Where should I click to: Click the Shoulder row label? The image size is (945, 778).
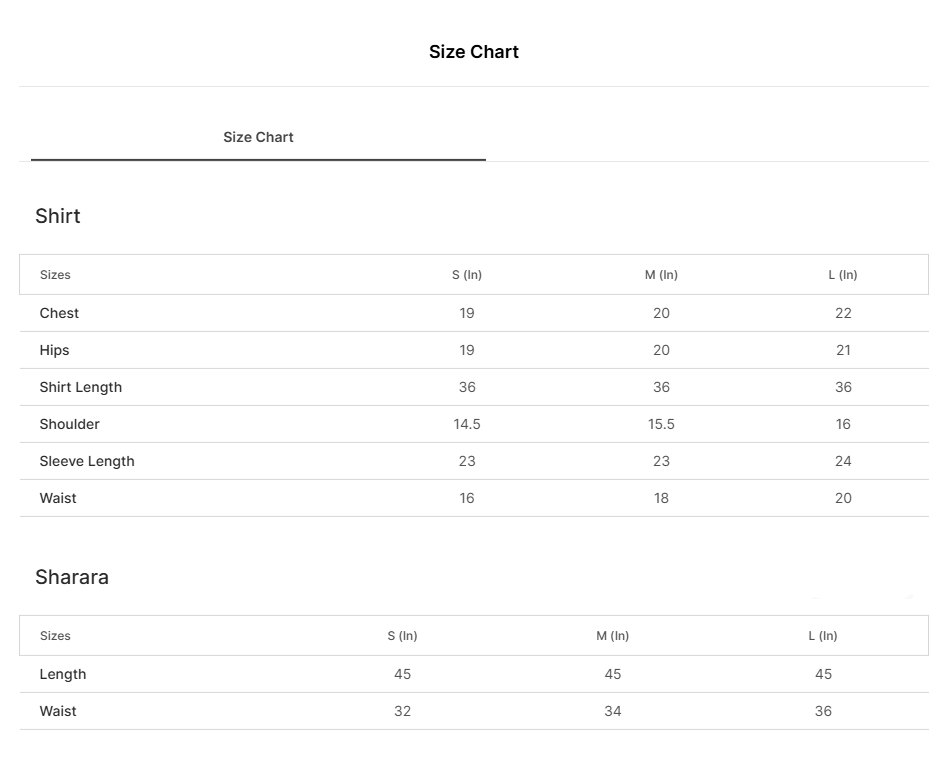(x=69, y=424)
